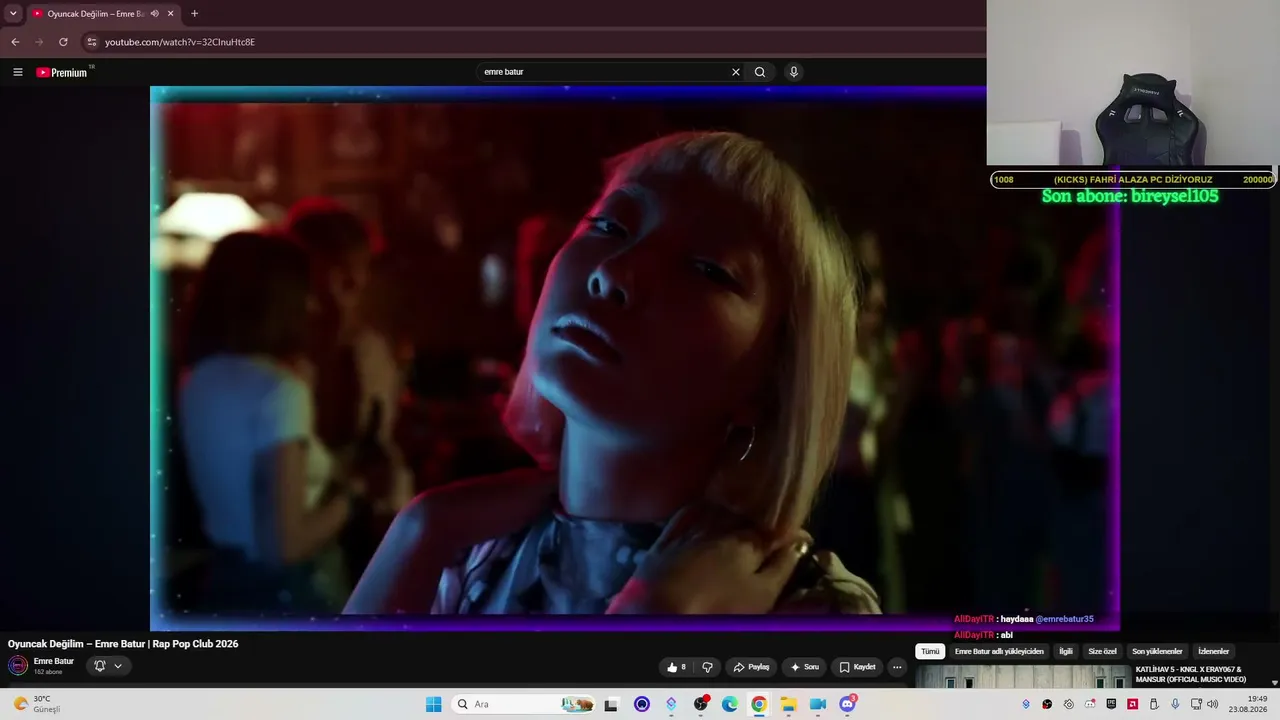This screenshot has height=720, width=1280.
Task: Go forward in browser history
Action: pyautogui.click(x=39, y=42)
